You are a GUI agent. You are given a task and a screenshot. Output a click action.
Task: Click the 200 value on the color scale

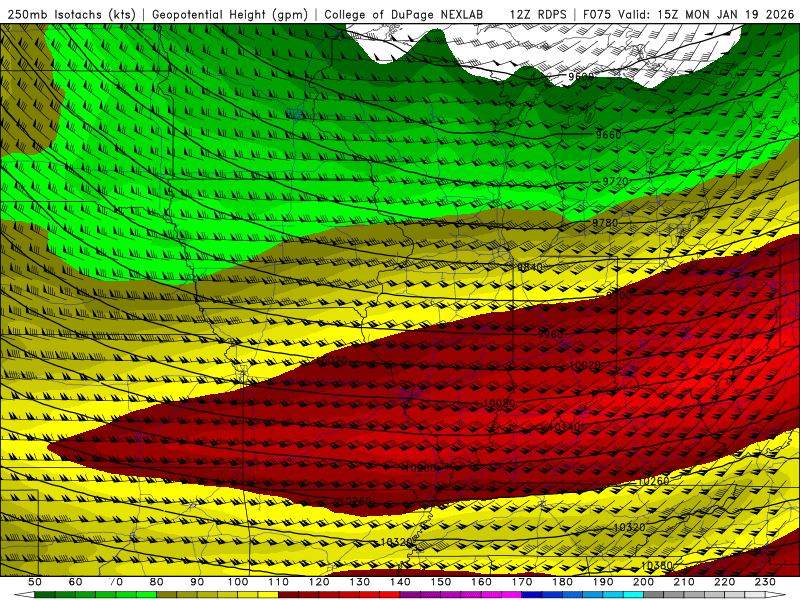(644, 582)
